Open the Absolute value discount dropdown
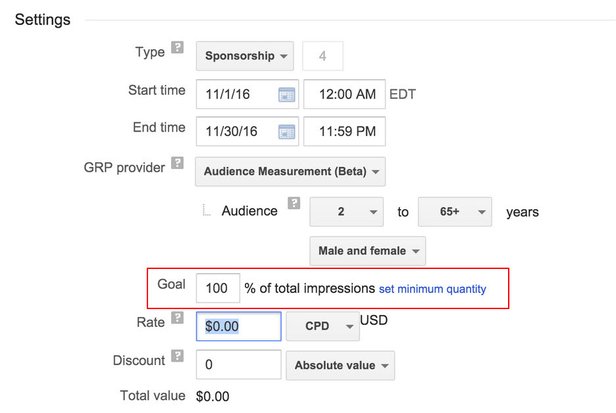The image size is (616, 413). click(339, 366)
